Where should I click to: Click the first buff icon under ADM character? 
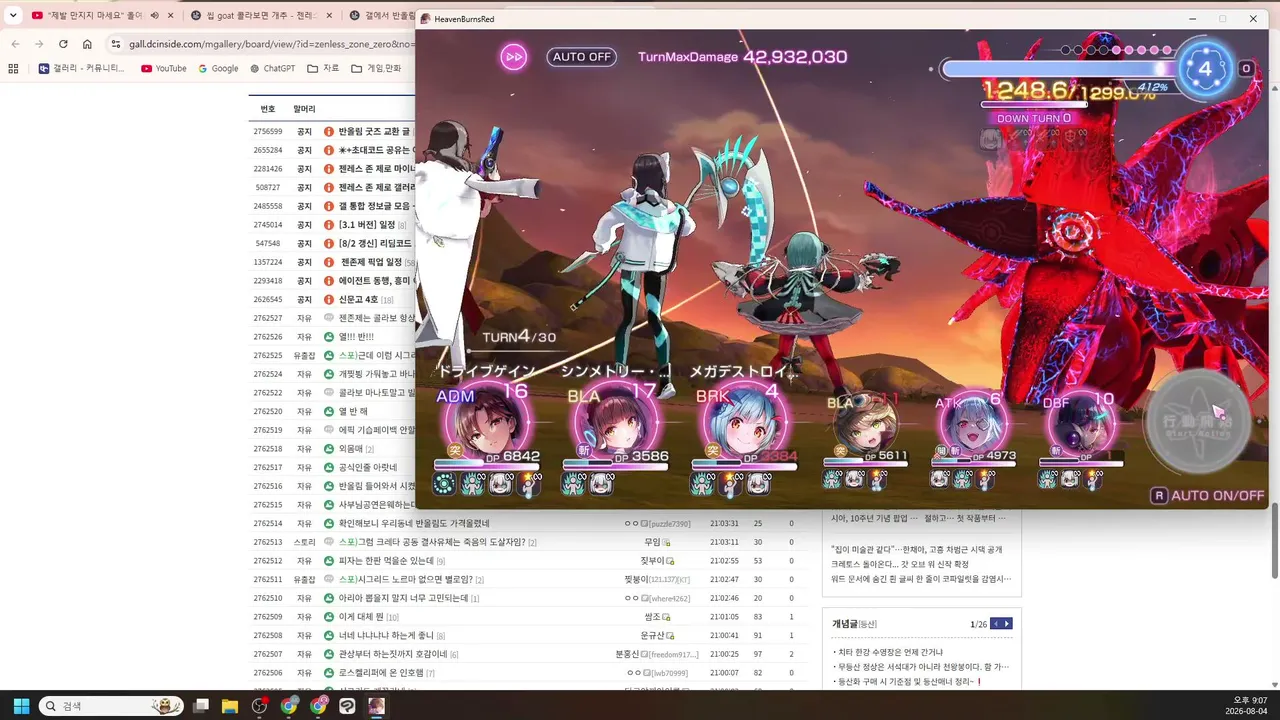coord(444,484)
